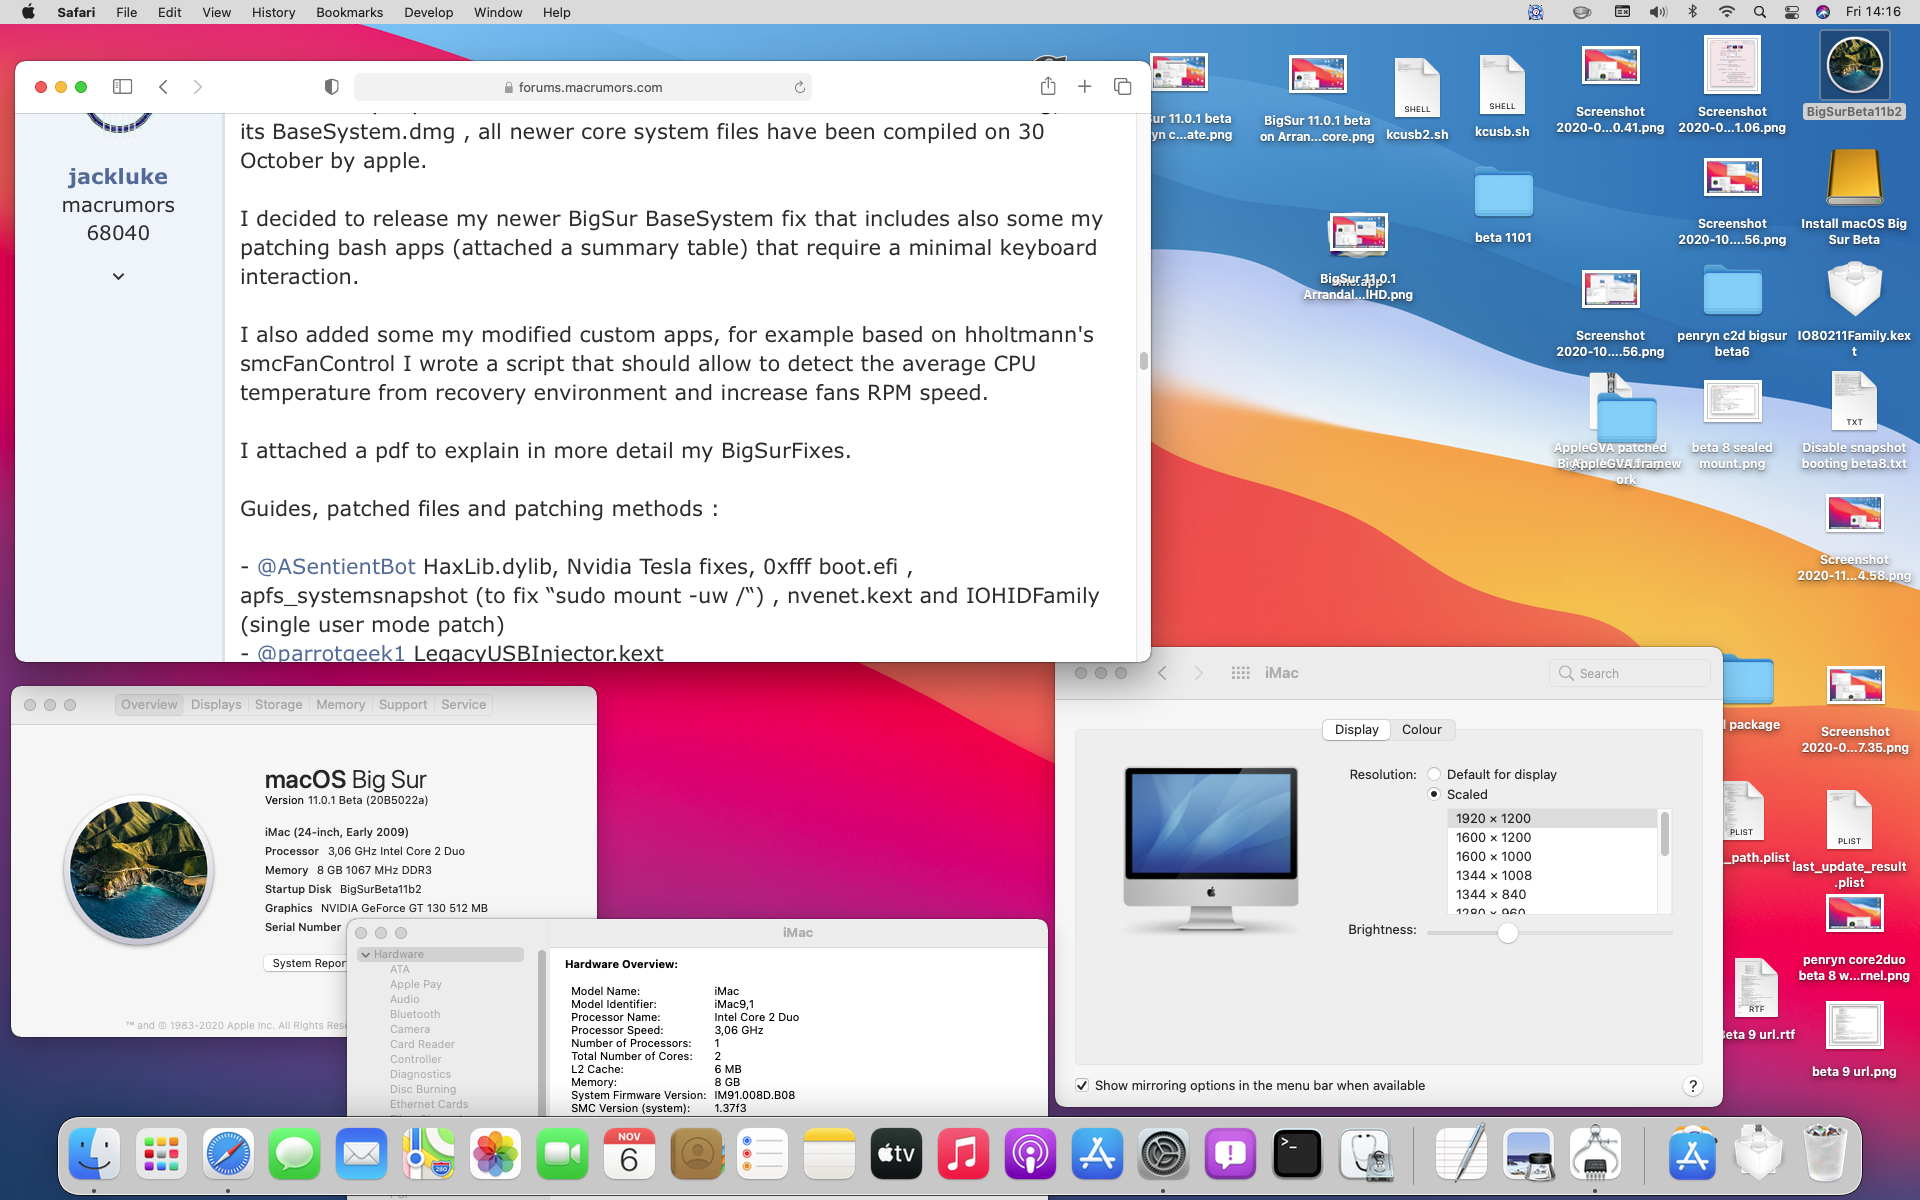Open Terminal from the Dock
This screenshot has width=1920, height=1200.
(1297, 1155)
